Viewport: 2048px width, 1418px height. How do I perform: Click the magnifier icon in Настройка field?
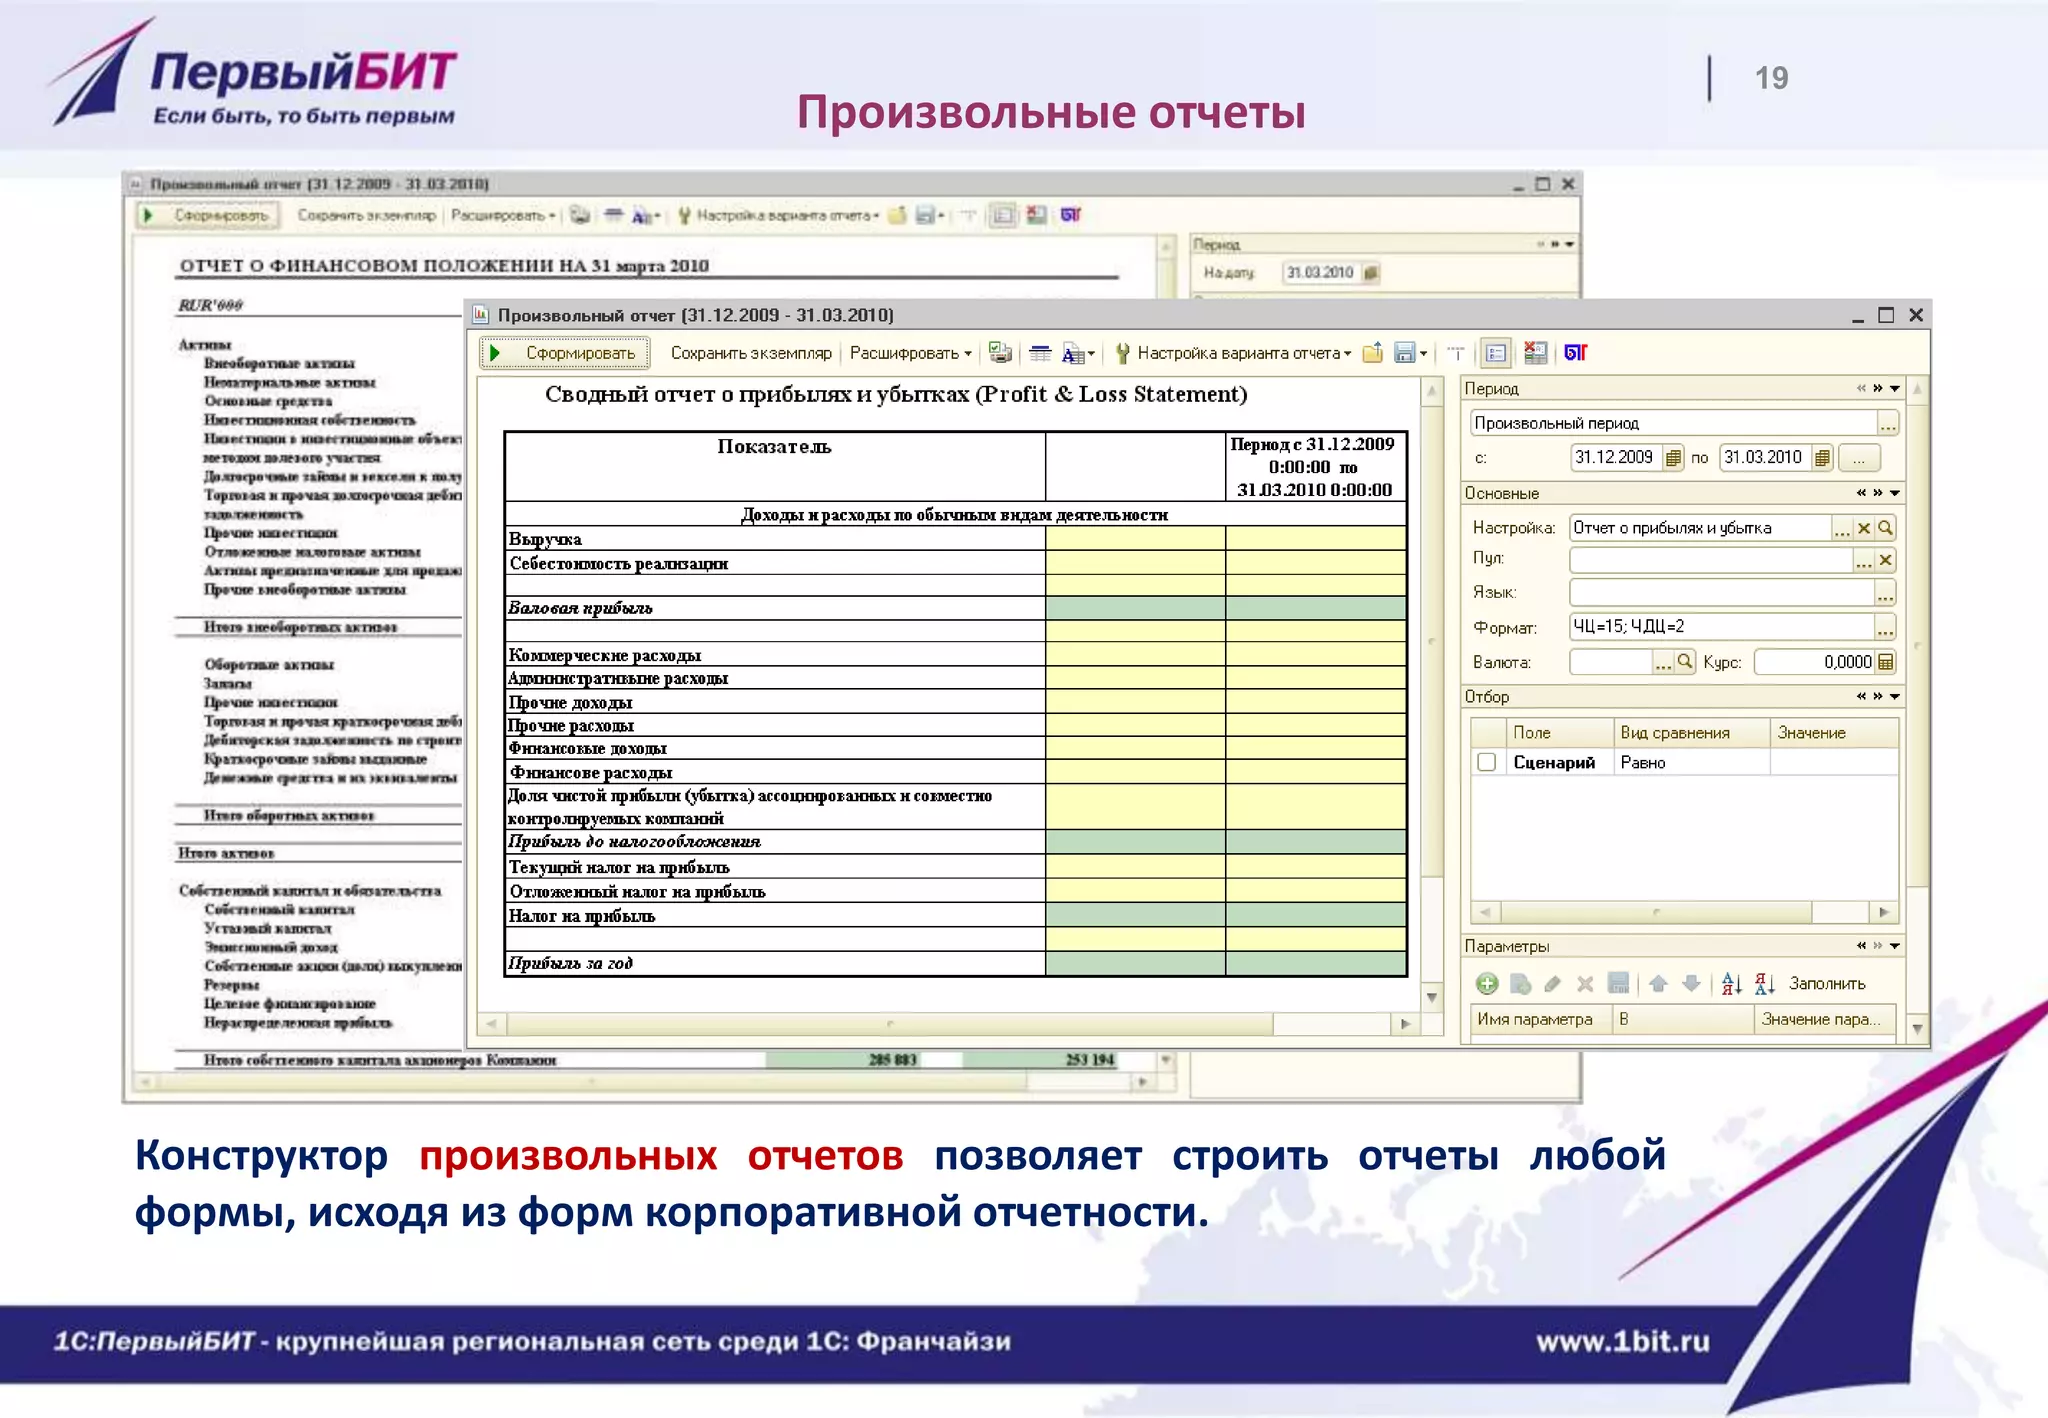[x=1885, y=528]
